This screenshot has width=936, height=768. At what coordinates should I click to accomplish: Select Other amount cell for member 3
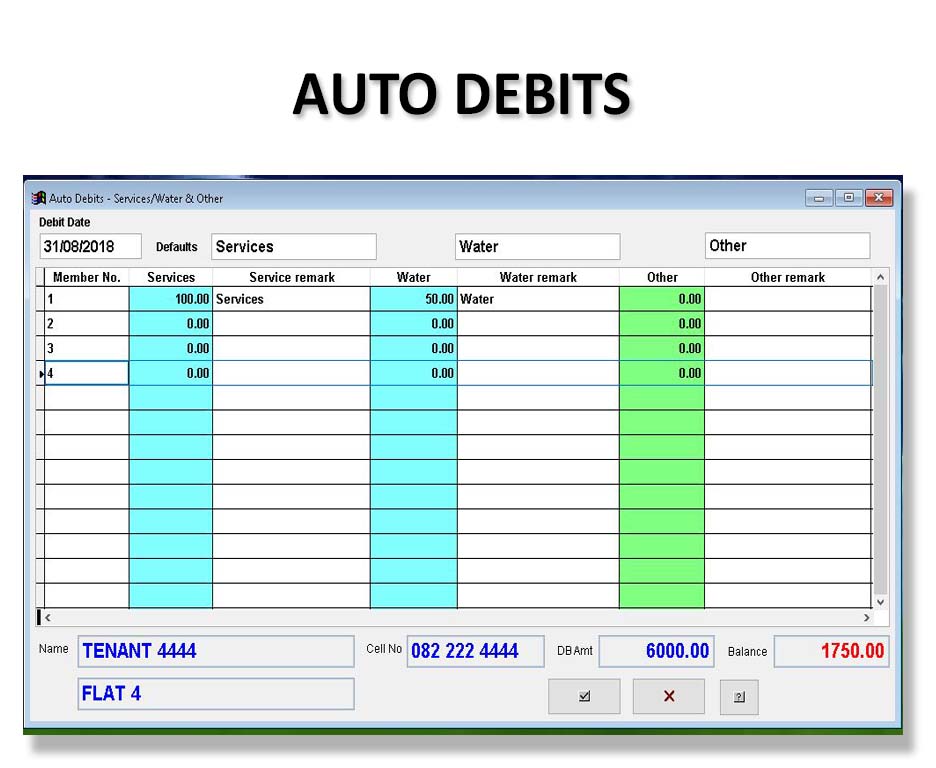point(661,349)
